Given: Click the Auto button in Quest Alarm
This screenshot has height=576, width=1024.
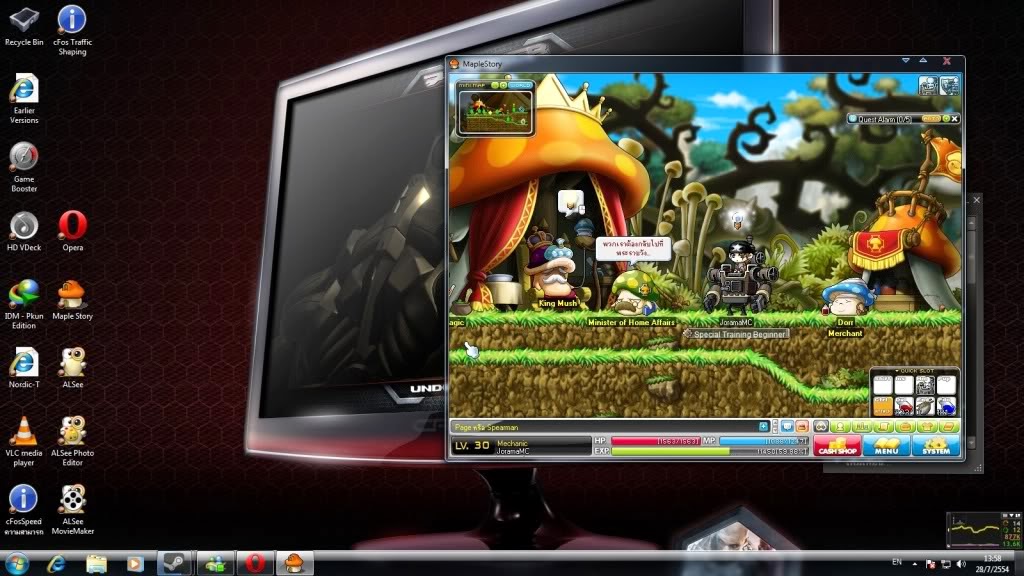Looking at the screenshot, I should click(x=931, y=119).
